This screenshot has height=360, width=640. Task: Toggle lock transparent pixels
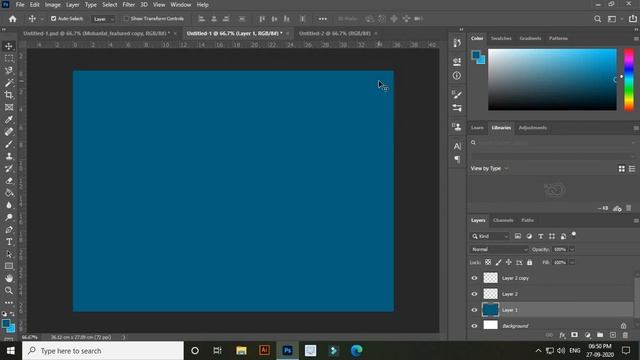[488, 262]
